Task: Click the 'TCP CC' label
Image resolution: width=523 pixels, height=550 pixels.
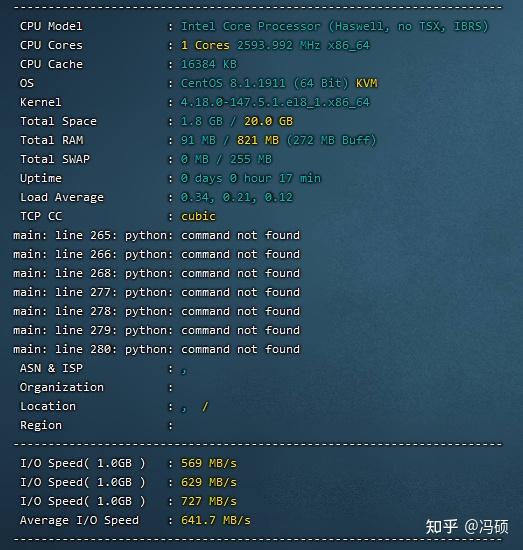Action: click(x=41, y=216)
